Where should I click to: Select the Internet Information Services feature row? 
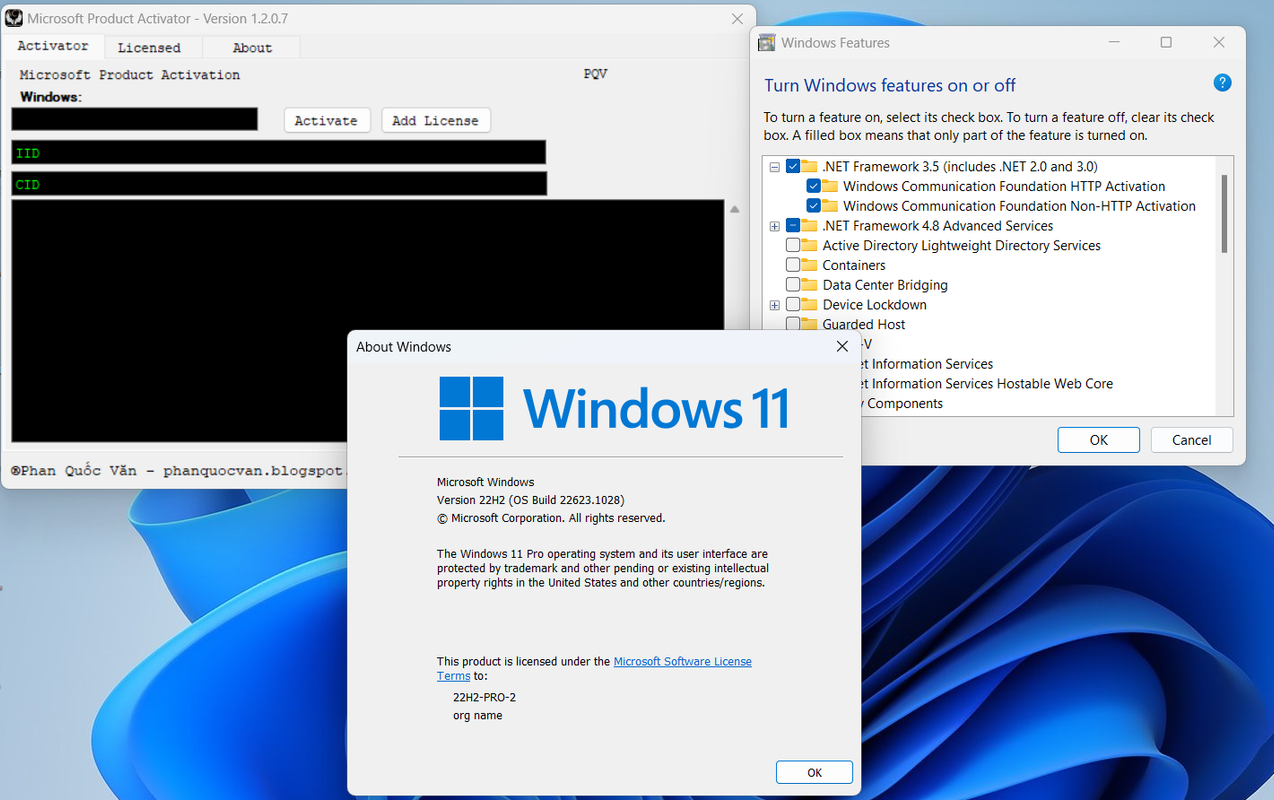point(927,364)
